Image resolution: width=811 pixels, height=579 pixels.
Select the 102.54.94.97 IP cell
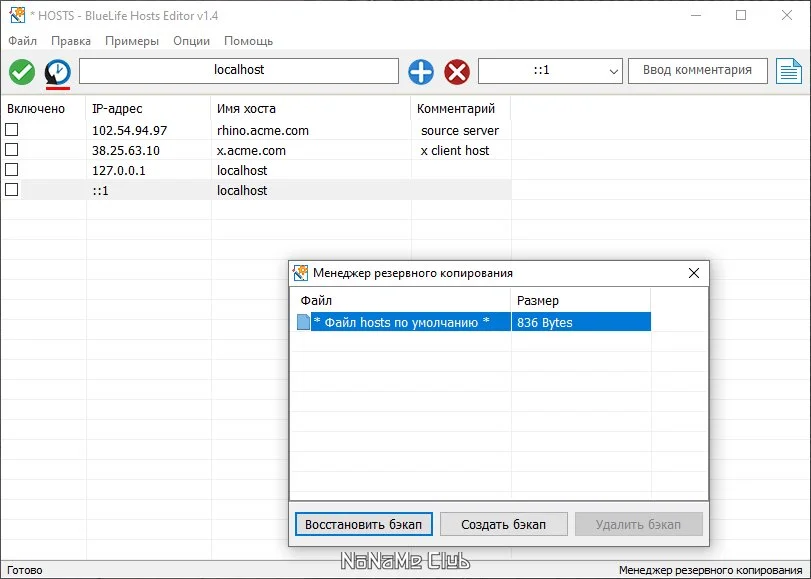click(129, 130)
